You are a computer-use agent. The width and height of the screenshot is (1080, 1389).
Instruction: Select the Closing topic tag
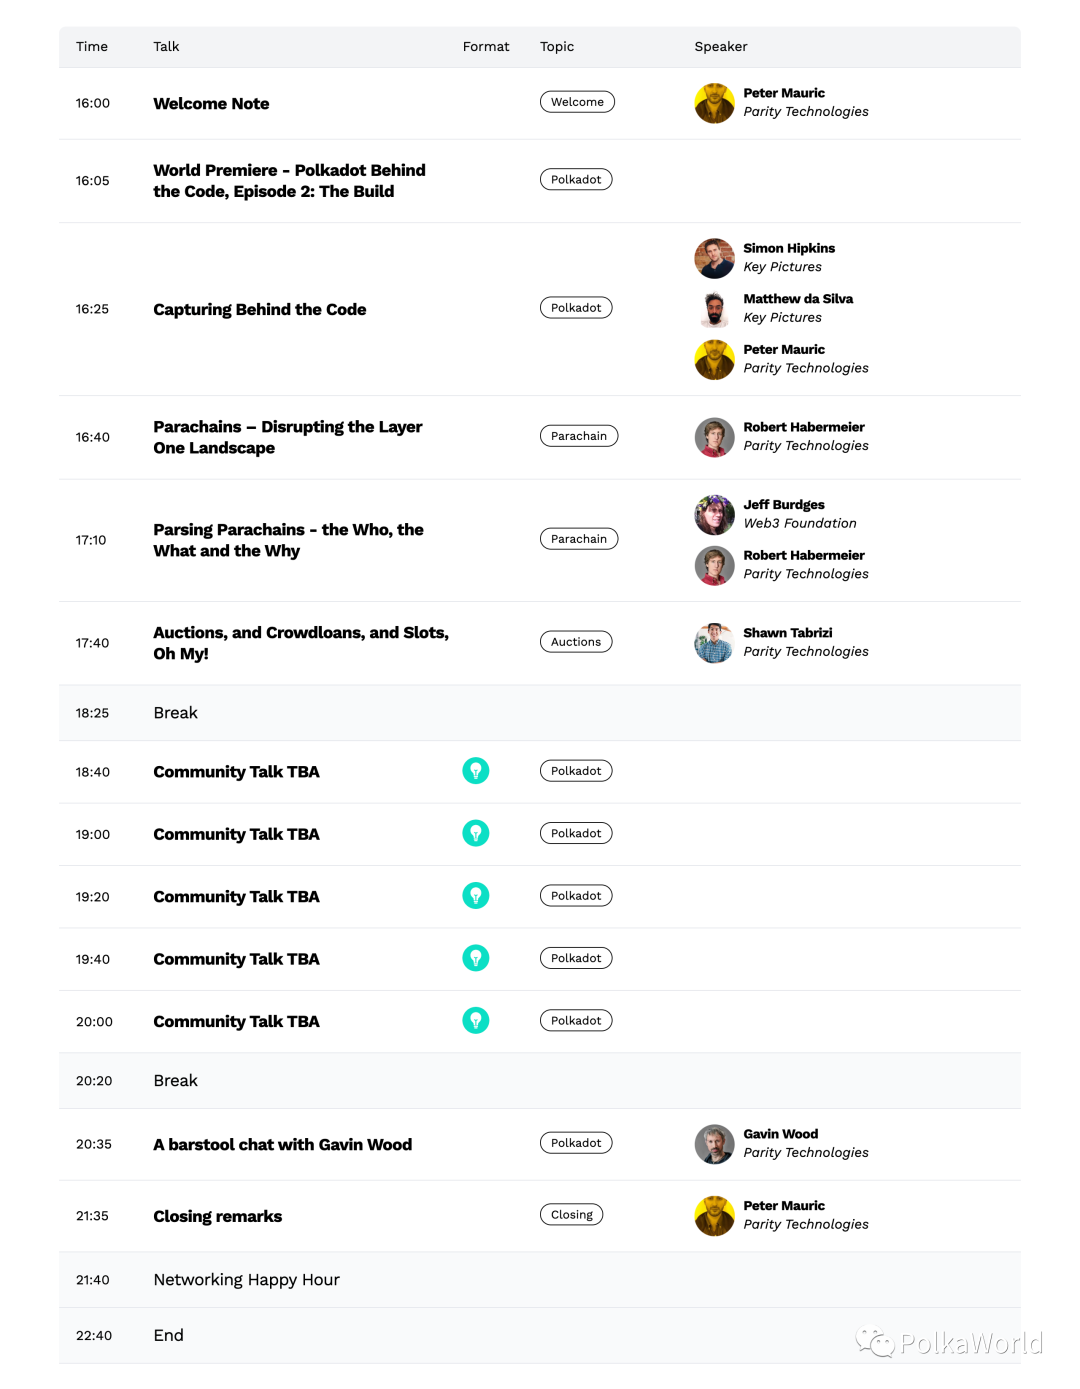click(x=571, y=1215)
